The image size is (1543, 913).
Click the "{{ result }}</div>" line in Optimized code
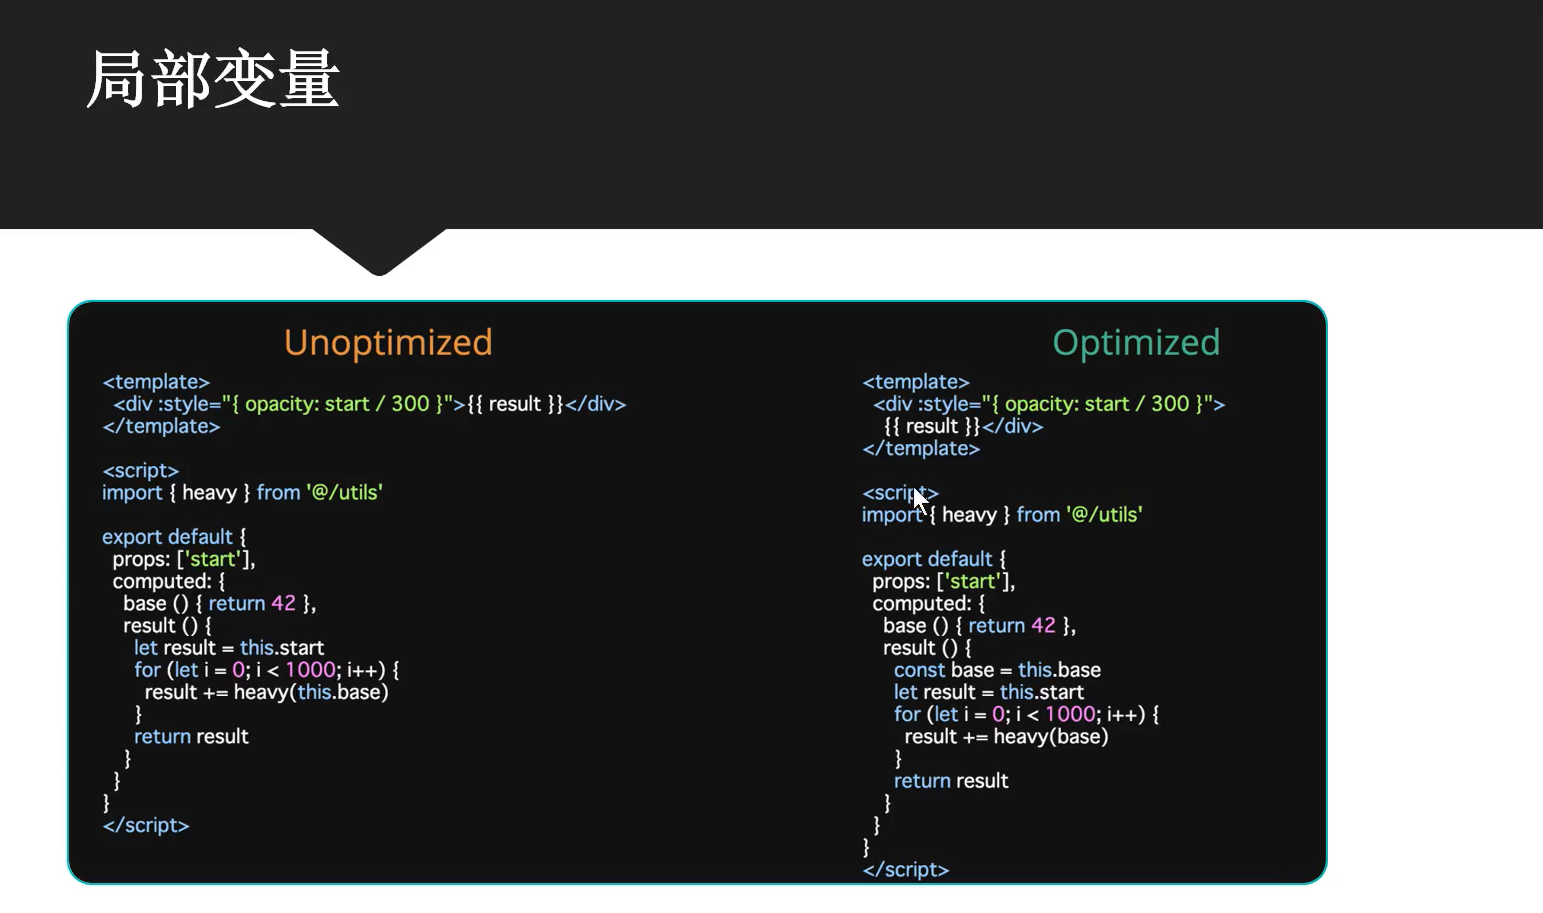pyautogui.click(x=962, y=427)
